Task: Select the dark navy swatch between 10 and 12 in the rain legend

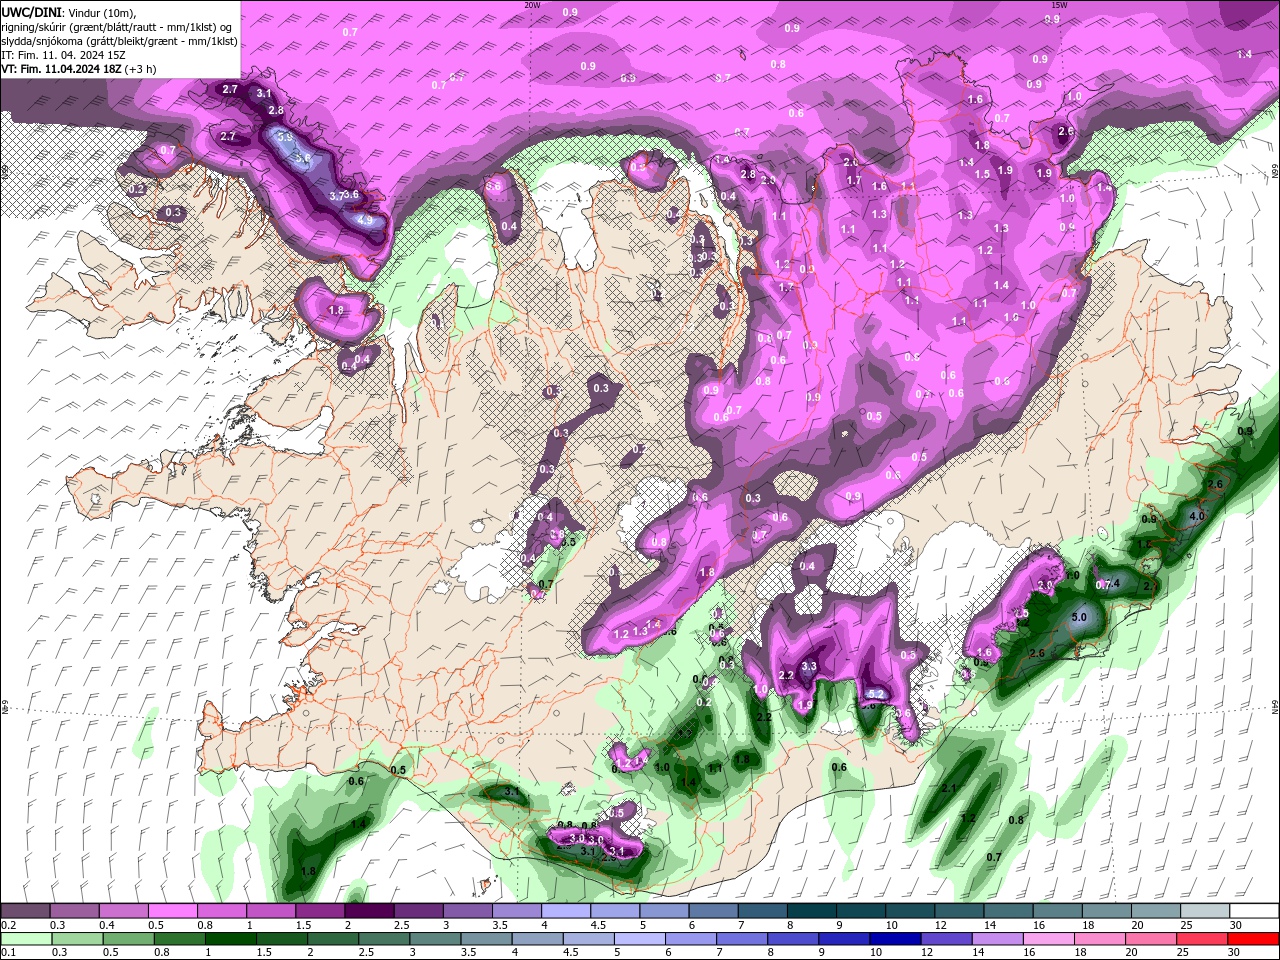Action: (x=894, y=939)
